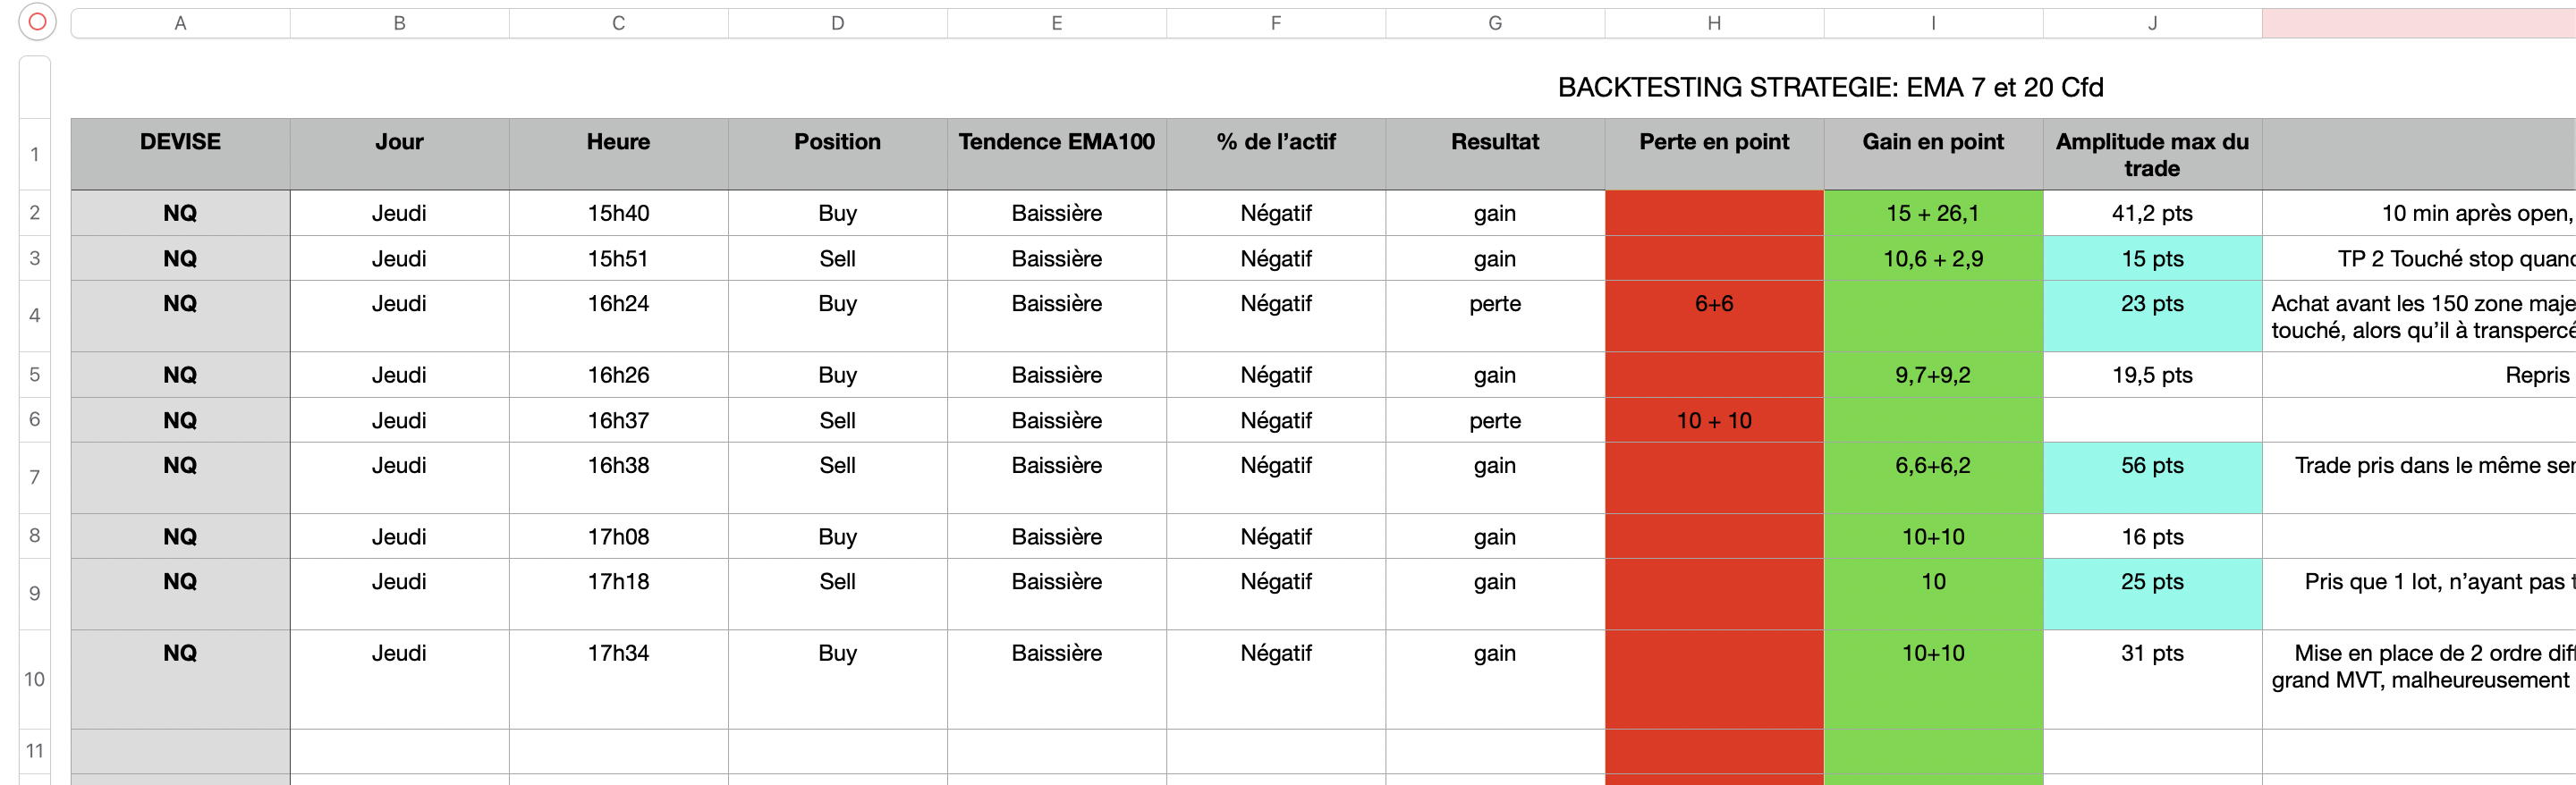2576x785 pixels.
Task: Click the table title BACKTESTING STRATEGIE
Action: pyautogui.click(x=1830, y=88)
